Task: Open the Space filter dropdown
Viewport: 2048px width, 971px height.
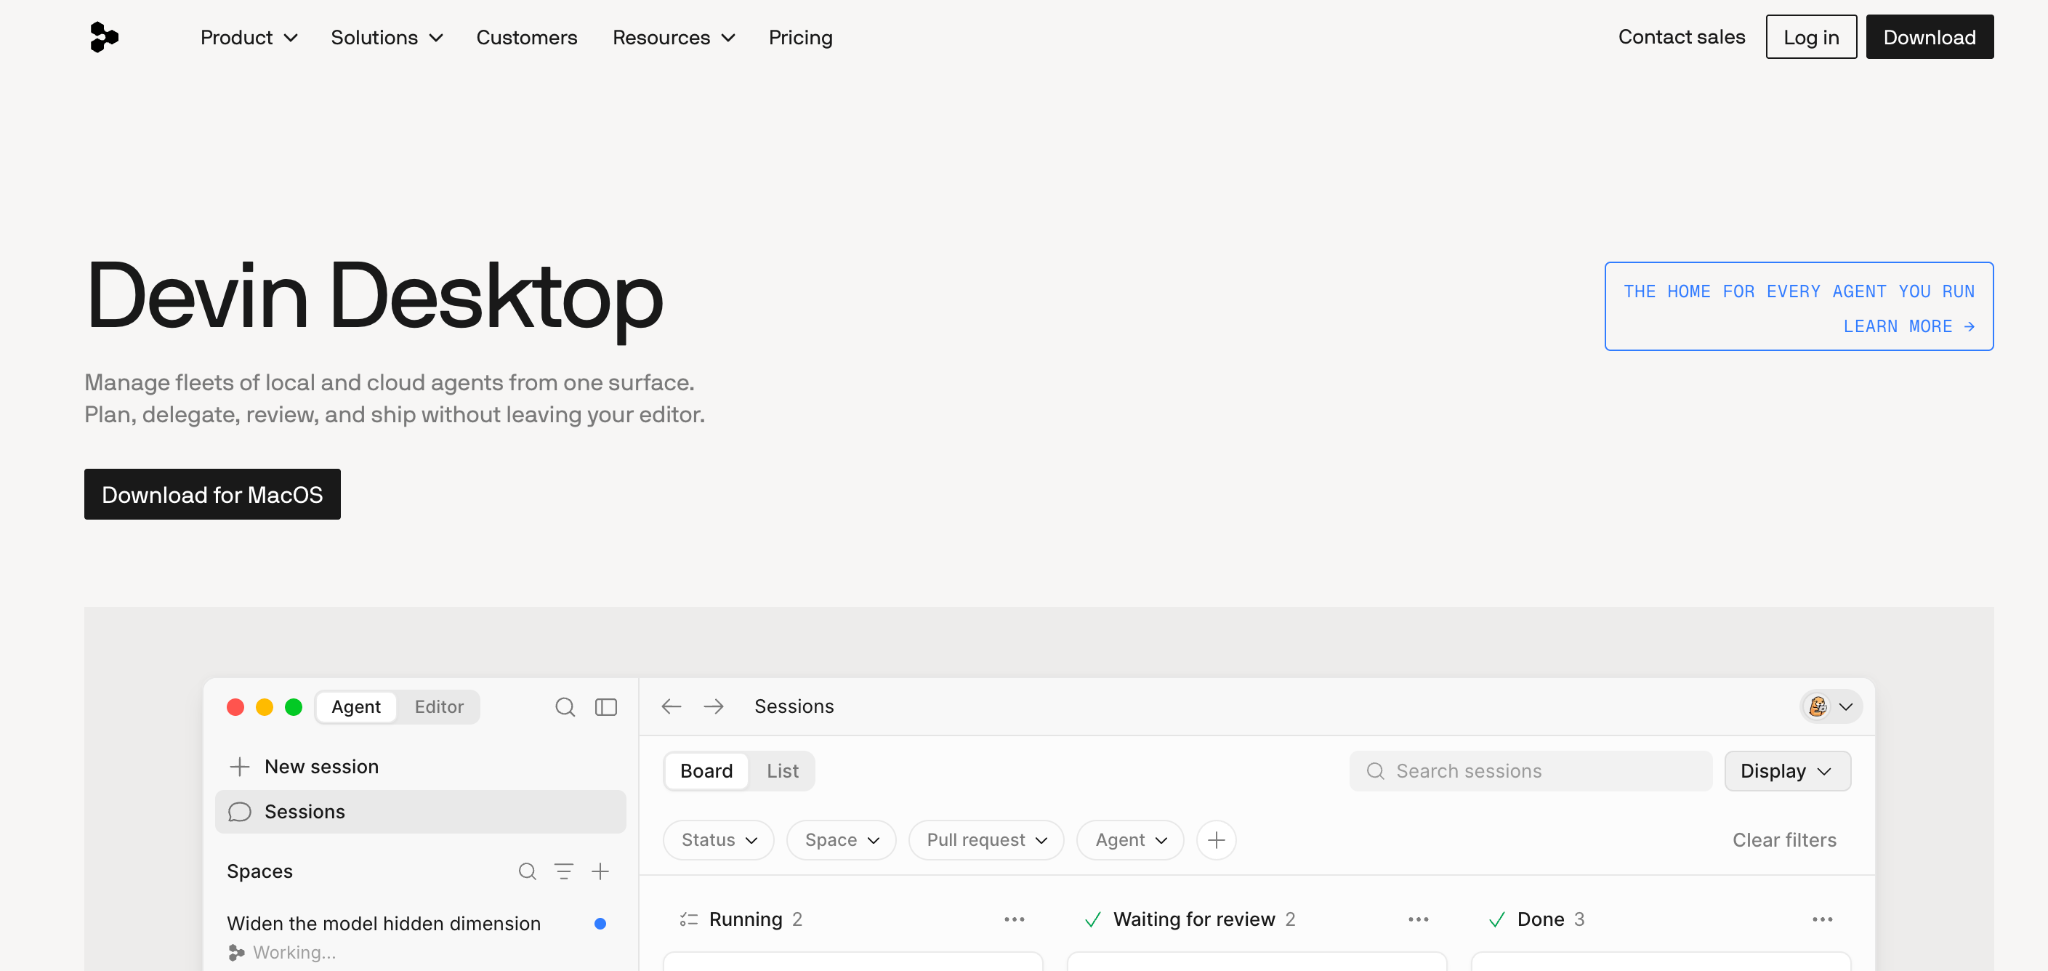Action: [x=842, y=840]
